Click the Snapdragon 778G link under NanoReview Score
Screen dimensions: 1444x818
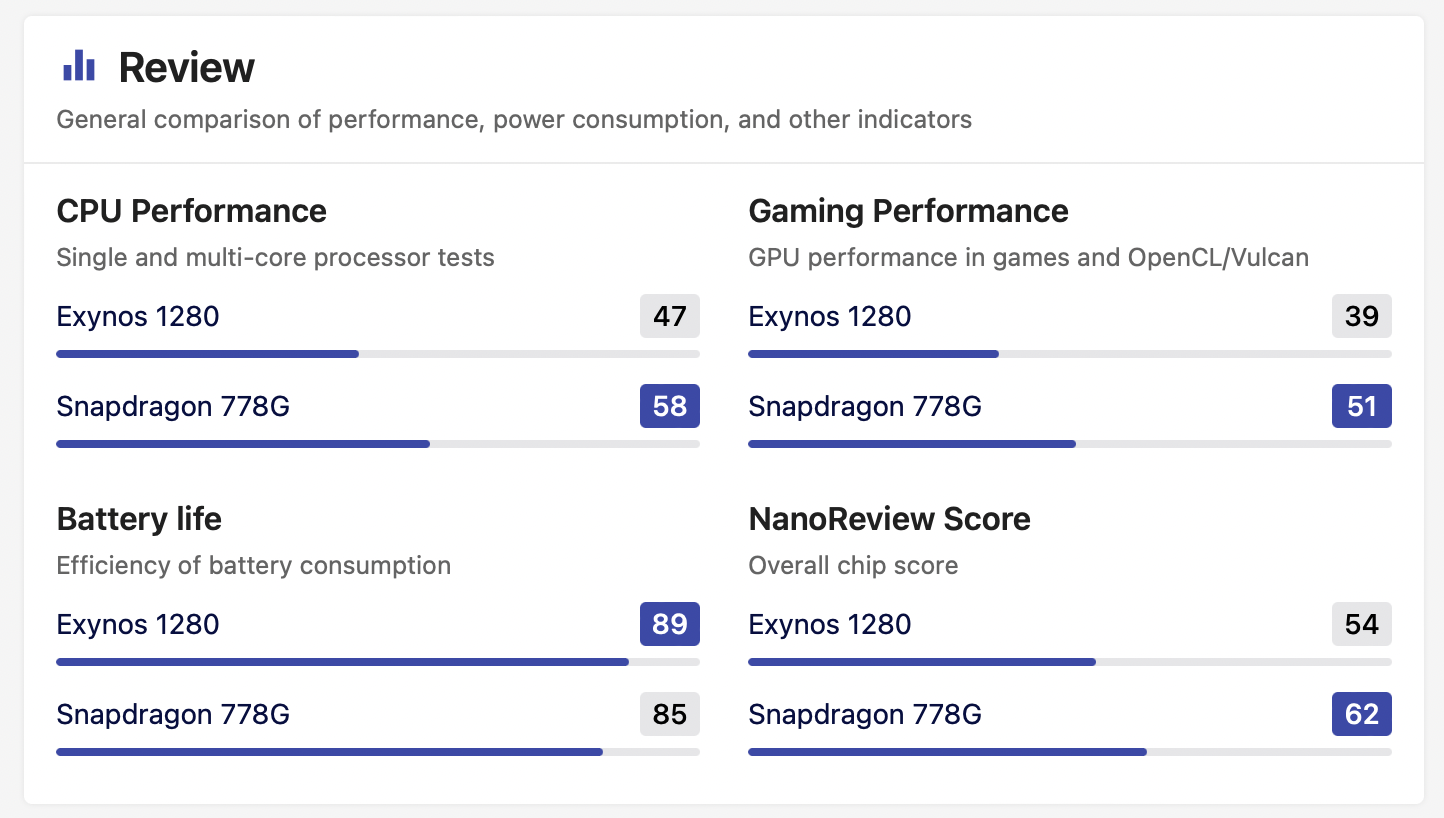click(865, 715)
